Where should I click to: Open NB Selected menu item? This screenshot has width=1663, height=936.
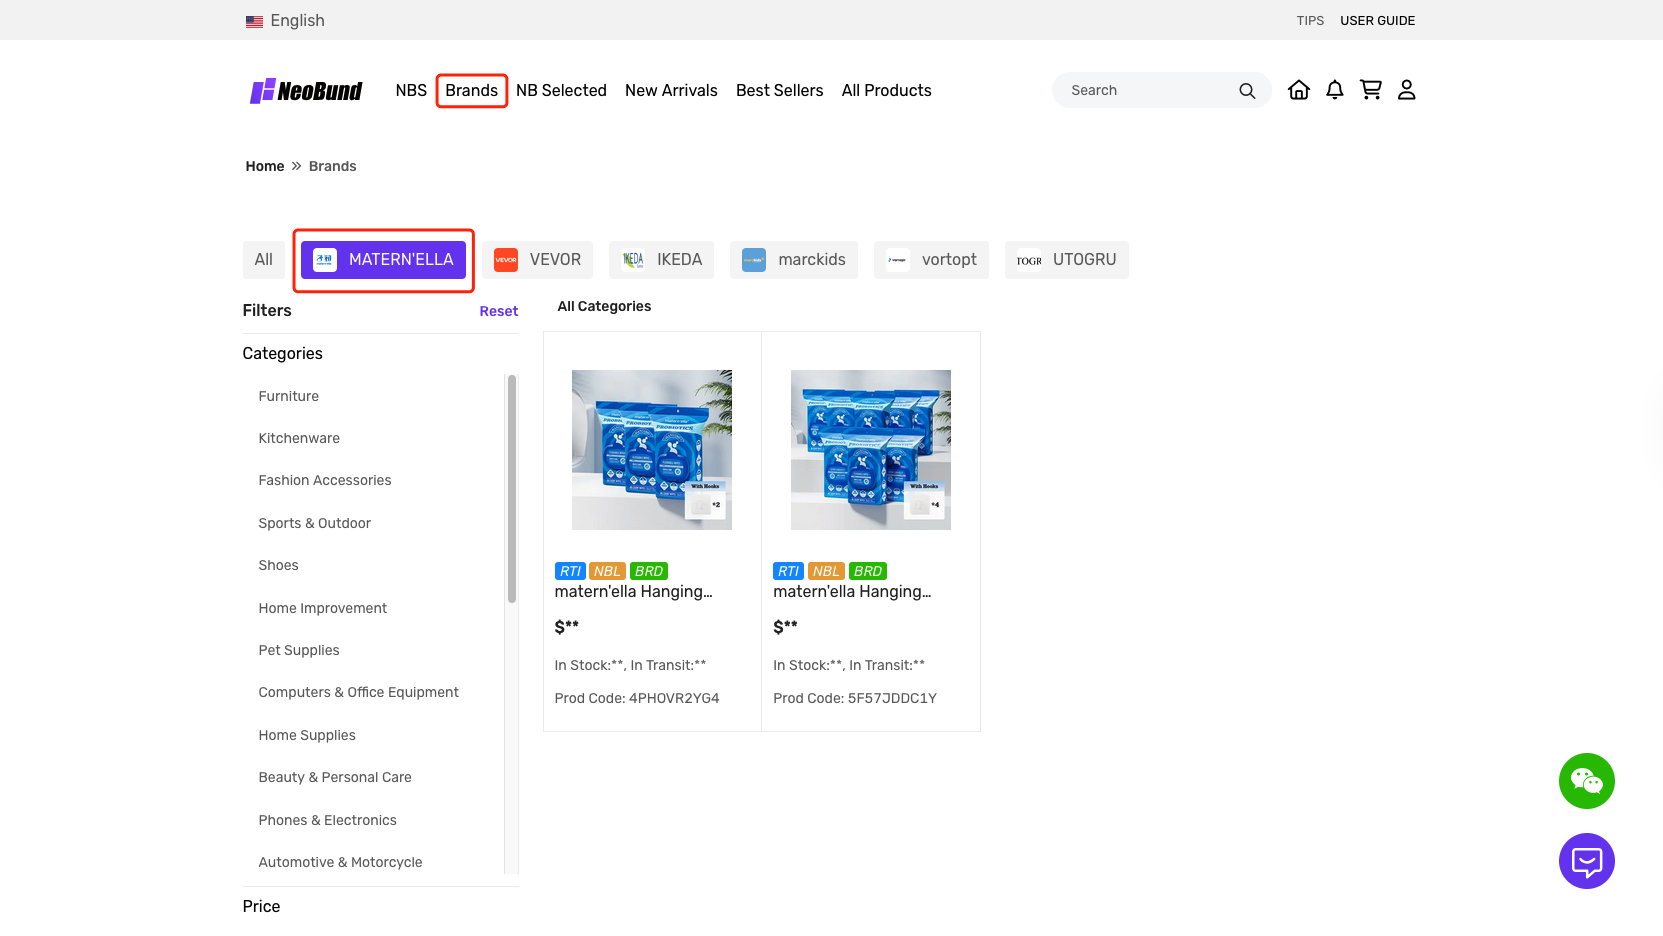coord(561,91)
